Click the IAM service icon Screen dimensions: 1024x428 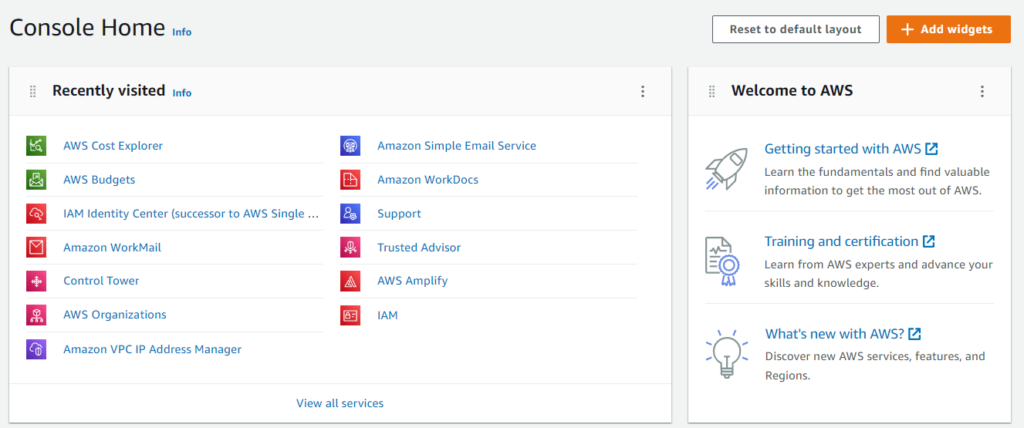coord(350,315)
